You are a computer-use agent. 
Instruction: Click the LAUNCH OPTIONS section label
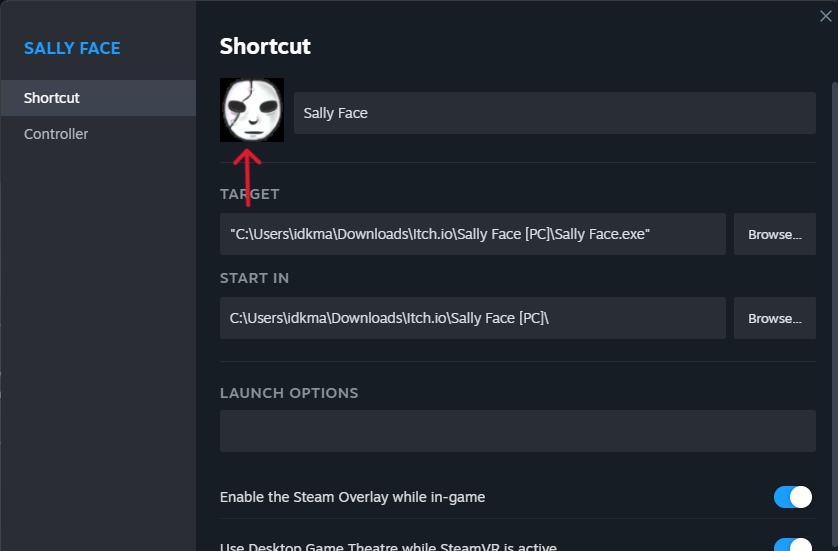289,393
